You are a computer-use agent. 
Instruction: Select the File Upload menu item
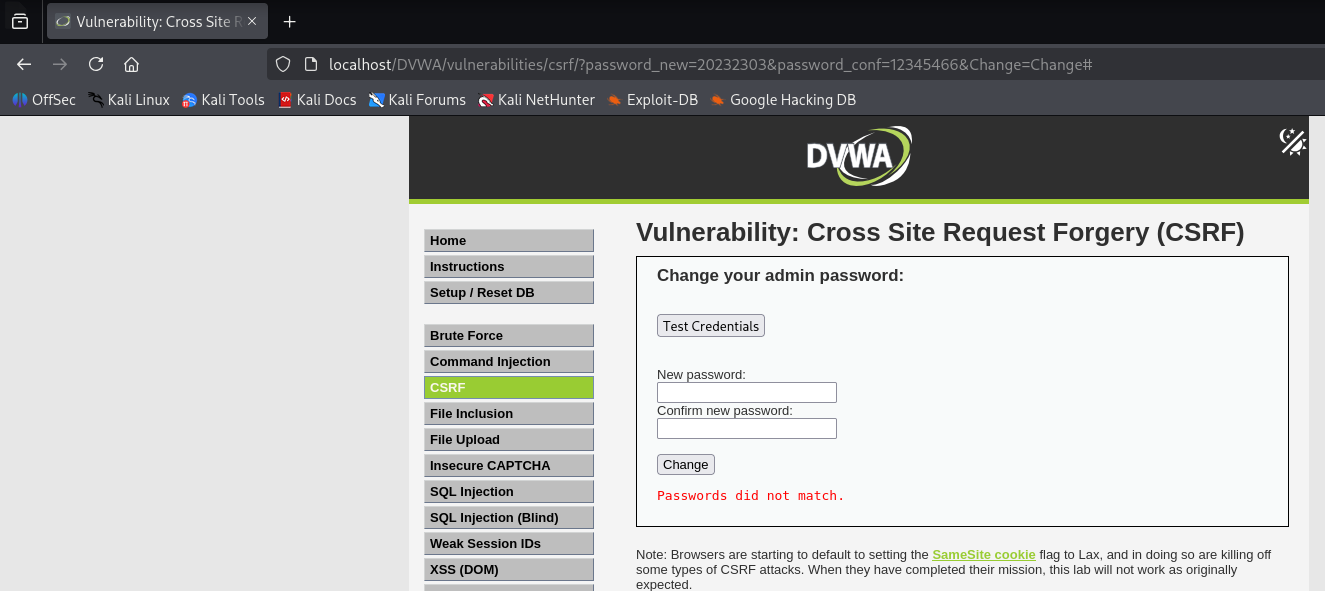[x=509, y=440]
